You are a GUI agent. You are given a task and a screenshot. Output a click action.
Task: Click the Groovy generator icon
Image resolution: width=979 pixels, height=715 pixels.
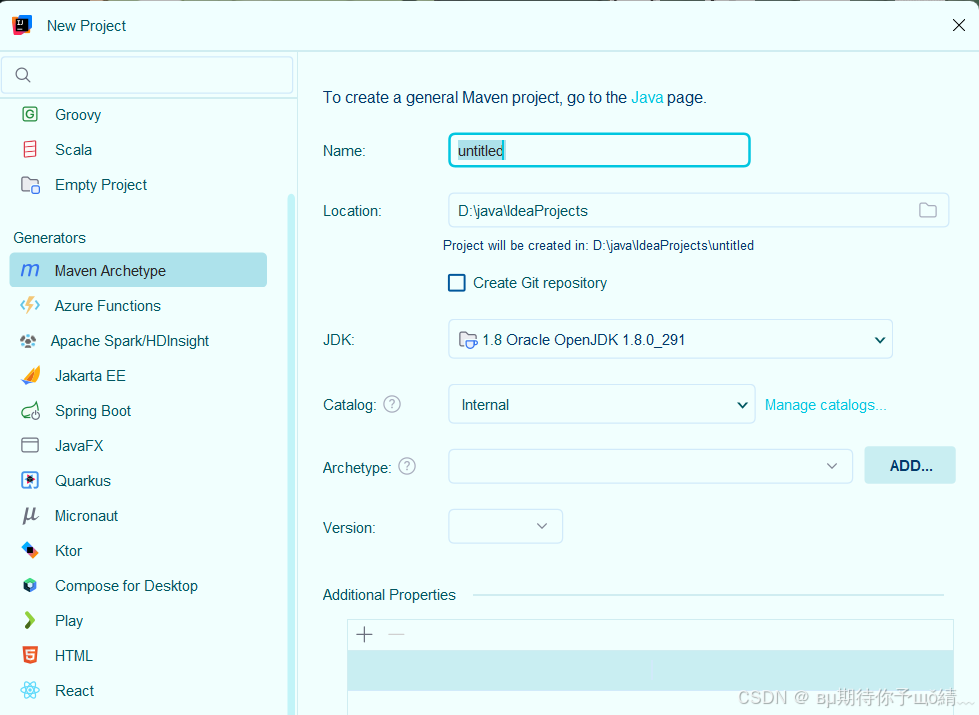(30, 114)
